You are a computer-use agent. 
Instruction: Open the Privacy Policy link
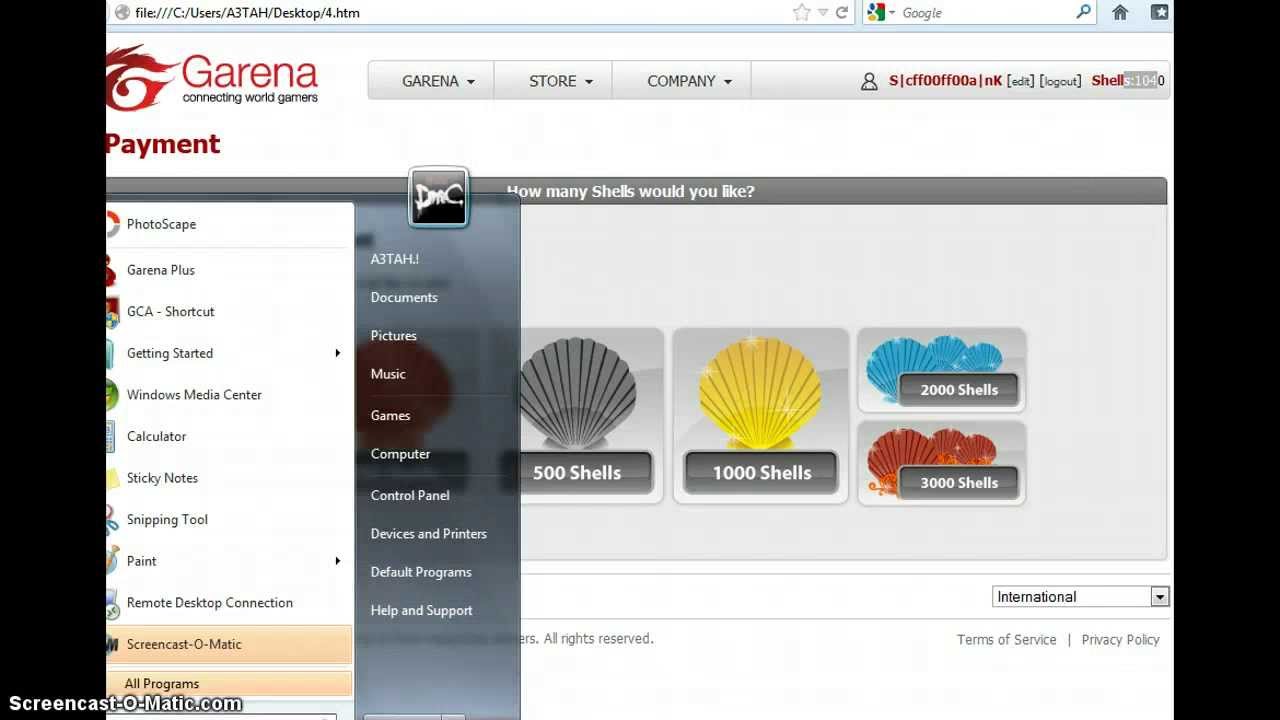point(1120,640)
